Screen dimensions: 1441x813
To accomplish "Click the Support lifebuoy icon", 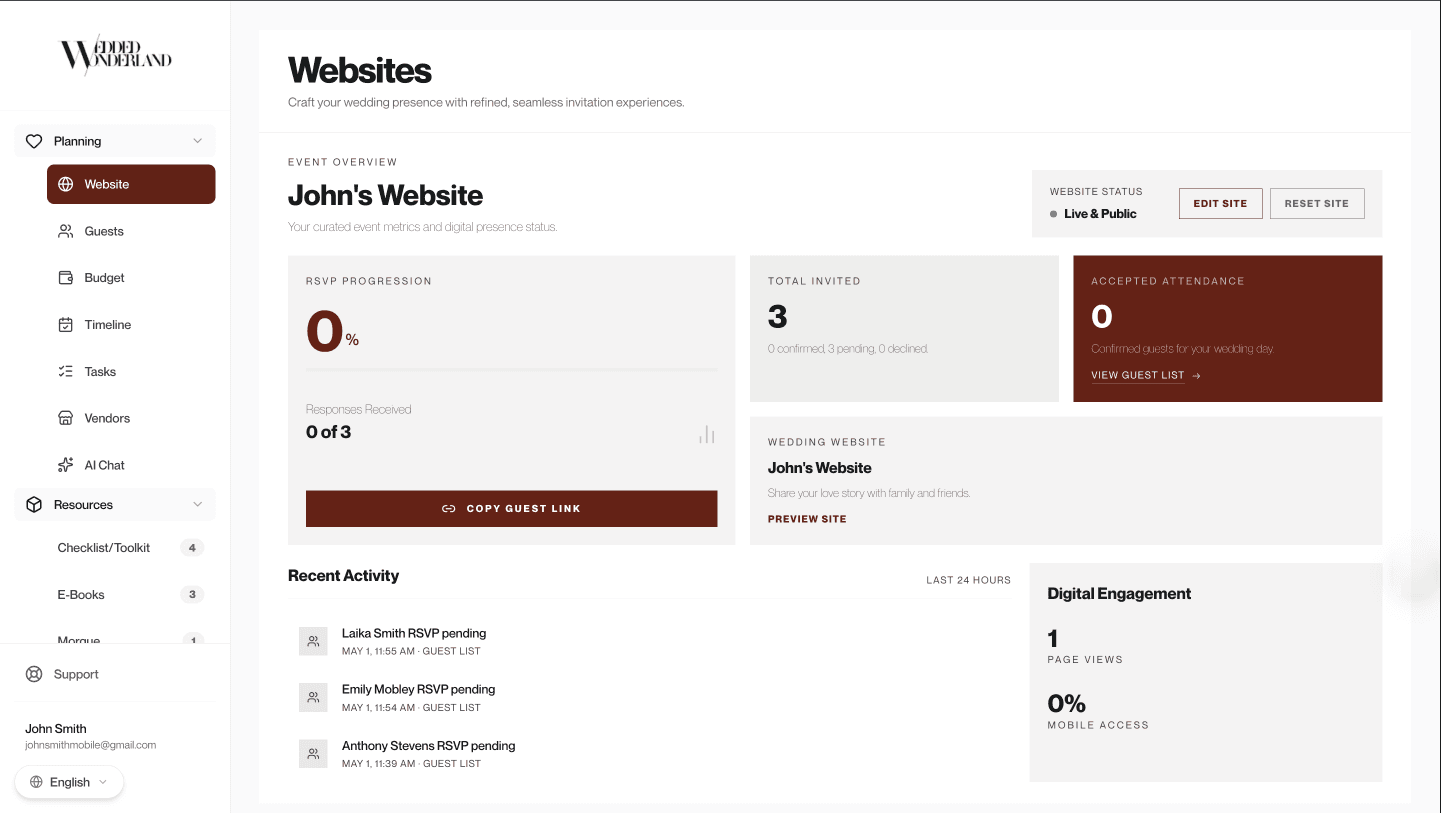I will (34, 674).
